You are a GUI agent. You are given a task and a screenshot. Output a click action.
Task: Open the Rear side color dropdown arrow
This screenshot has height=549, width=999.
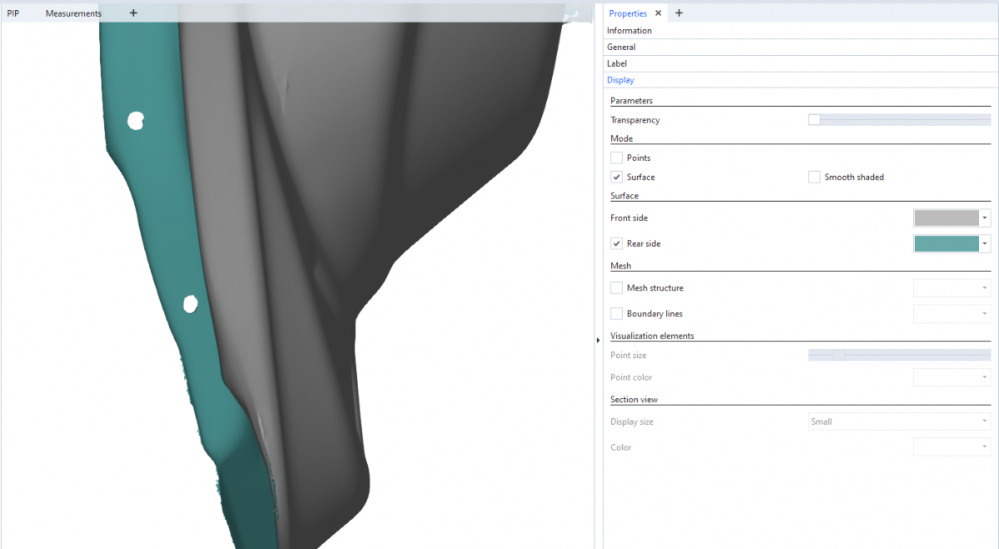tap(984, 244)
